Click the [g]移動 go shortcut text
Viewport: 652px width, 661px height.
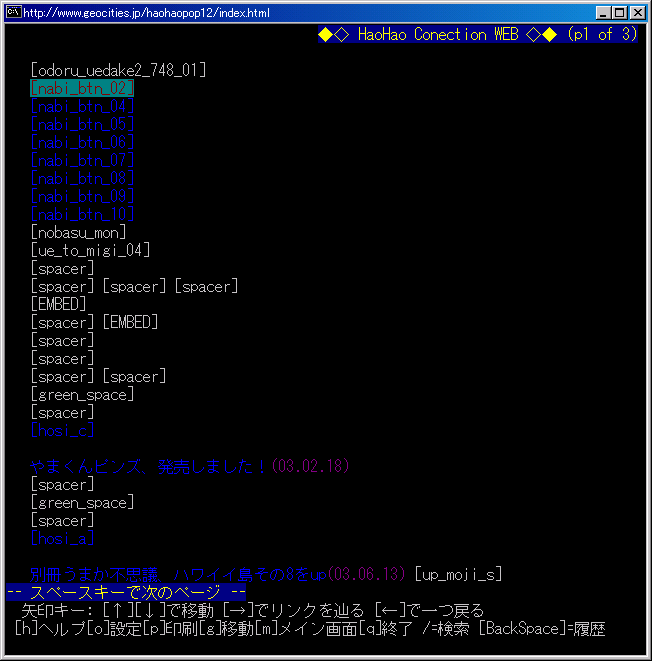pos(226,629)
